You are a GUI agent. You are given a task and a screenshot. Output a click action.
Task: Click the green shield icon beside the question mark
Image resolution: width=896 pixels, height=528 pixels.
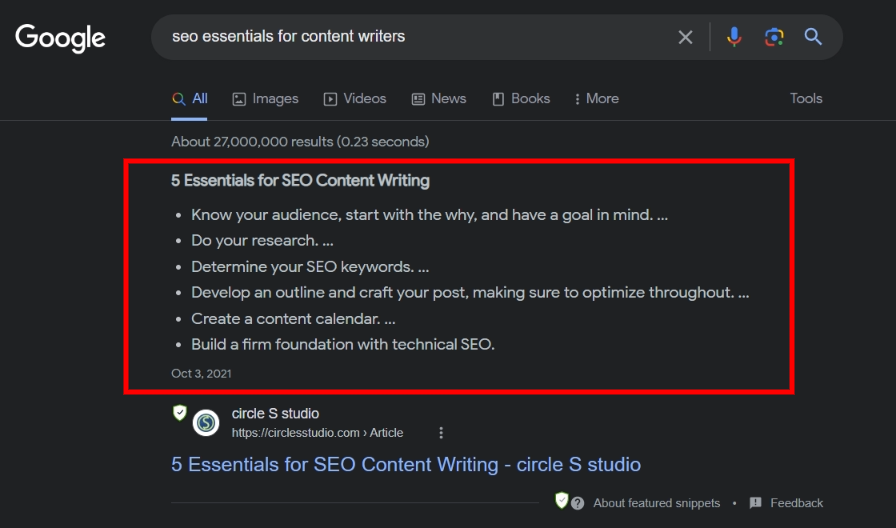click(562, 500)
